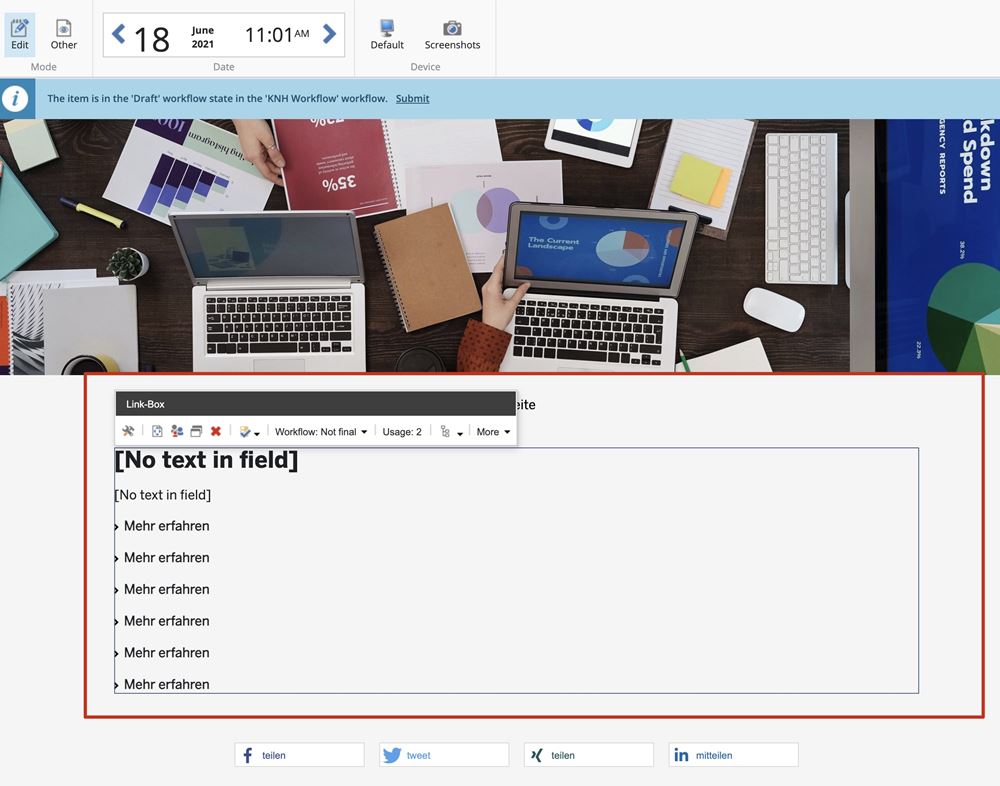The image size is (1000, 786).
Task: Advance date with right arrow
Action: [x=329, y=35]
